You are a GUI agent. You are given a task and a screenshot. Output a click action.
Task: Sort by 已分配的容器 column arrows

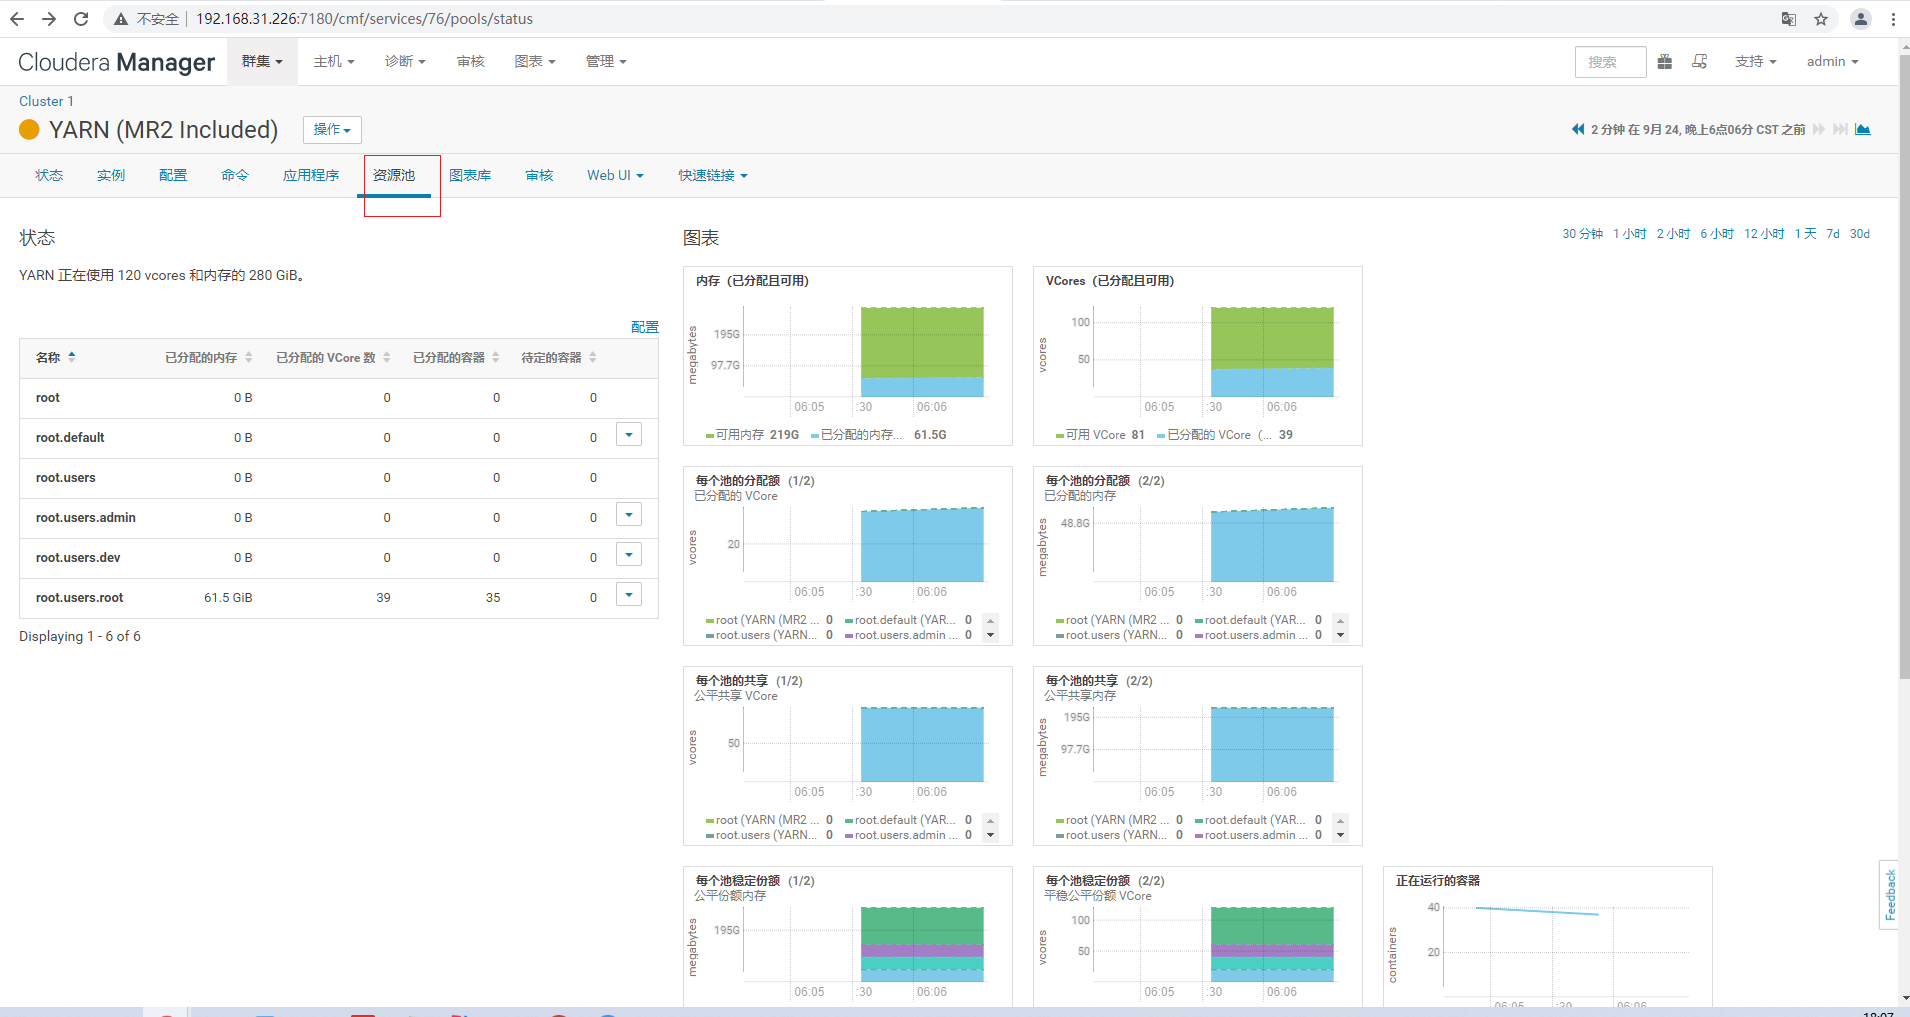click(496, 357)
